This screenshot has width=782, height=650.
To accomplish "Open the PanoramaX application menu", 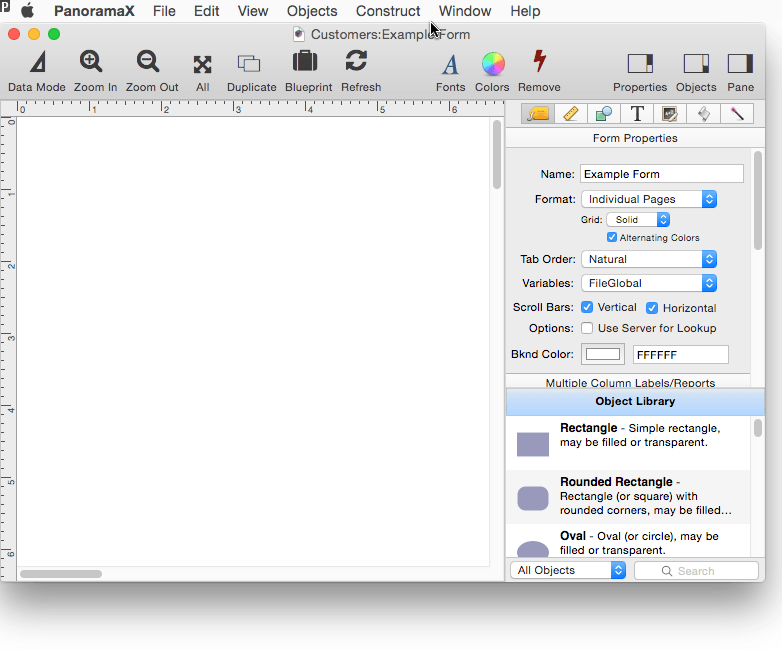I will point(94,11).
